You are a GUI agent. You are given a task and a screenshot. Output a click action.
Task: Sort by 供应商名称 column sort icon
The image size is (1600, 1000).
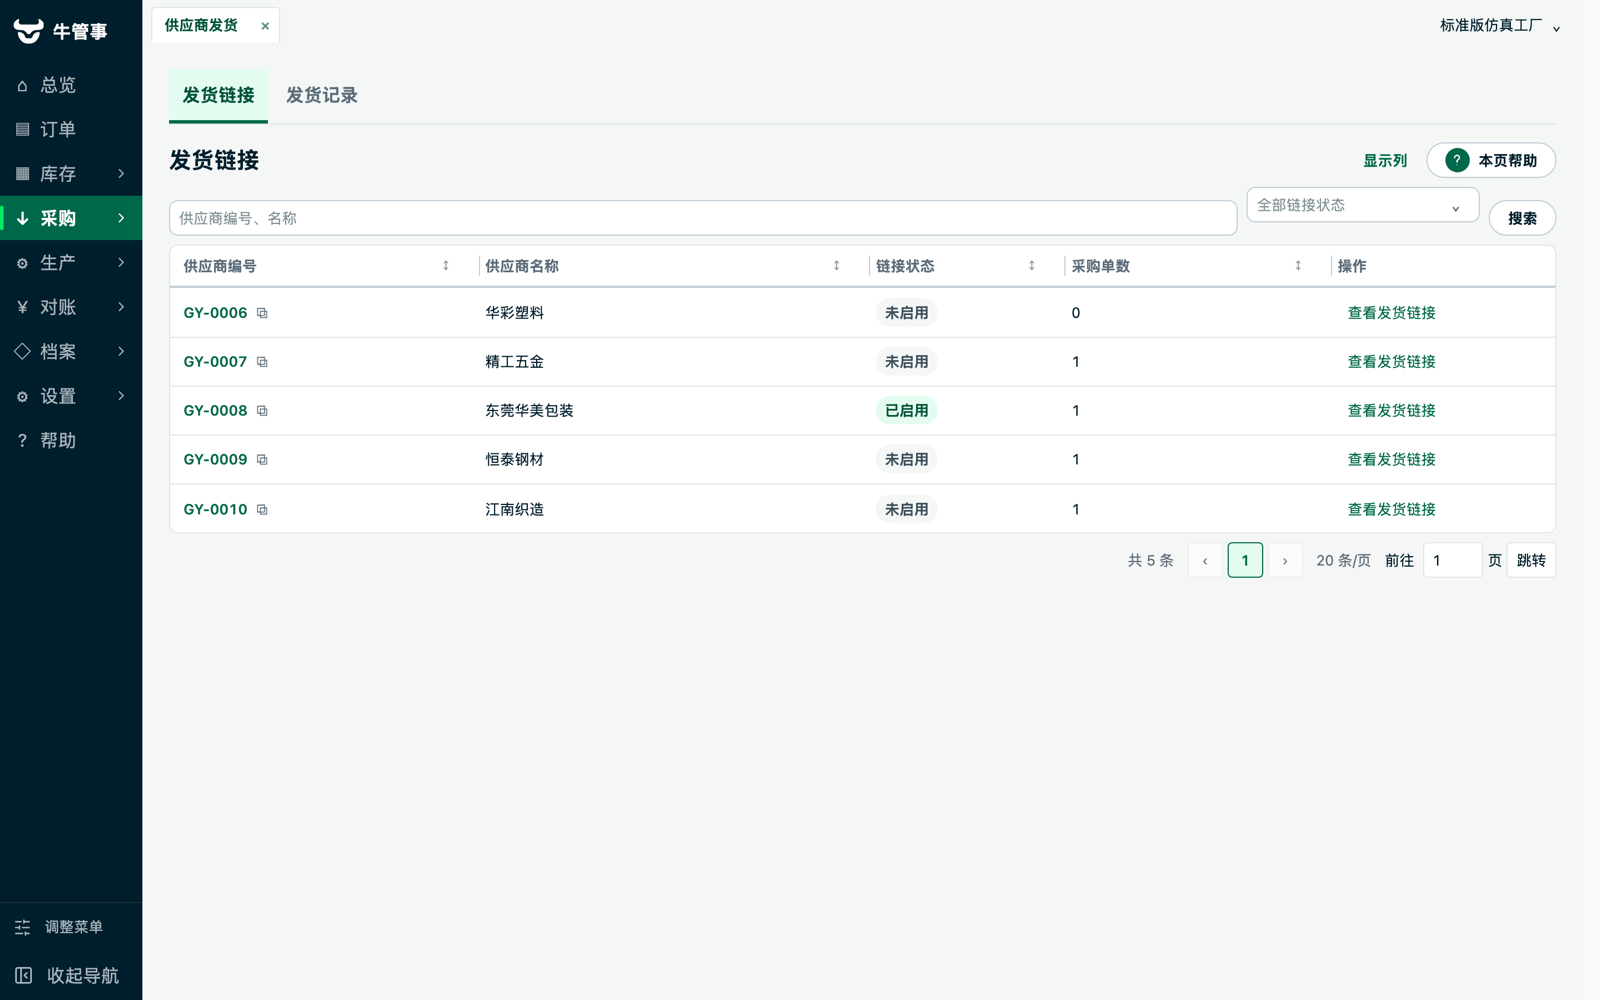[836, 266]
